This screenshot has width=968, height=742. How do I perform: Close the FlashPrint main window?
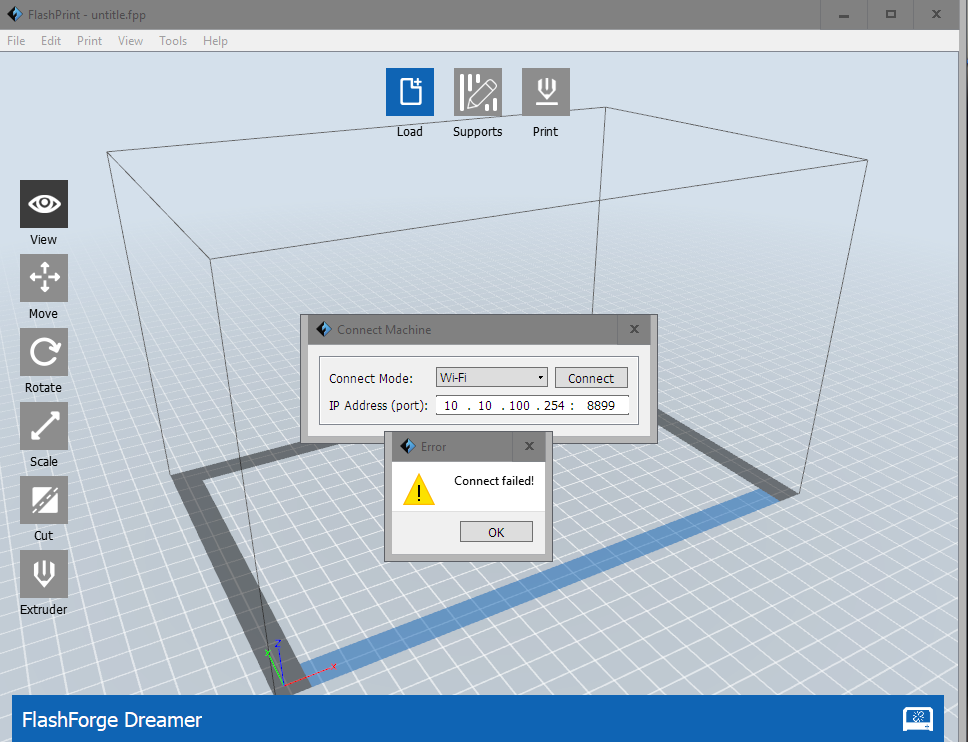coord(937,15)
